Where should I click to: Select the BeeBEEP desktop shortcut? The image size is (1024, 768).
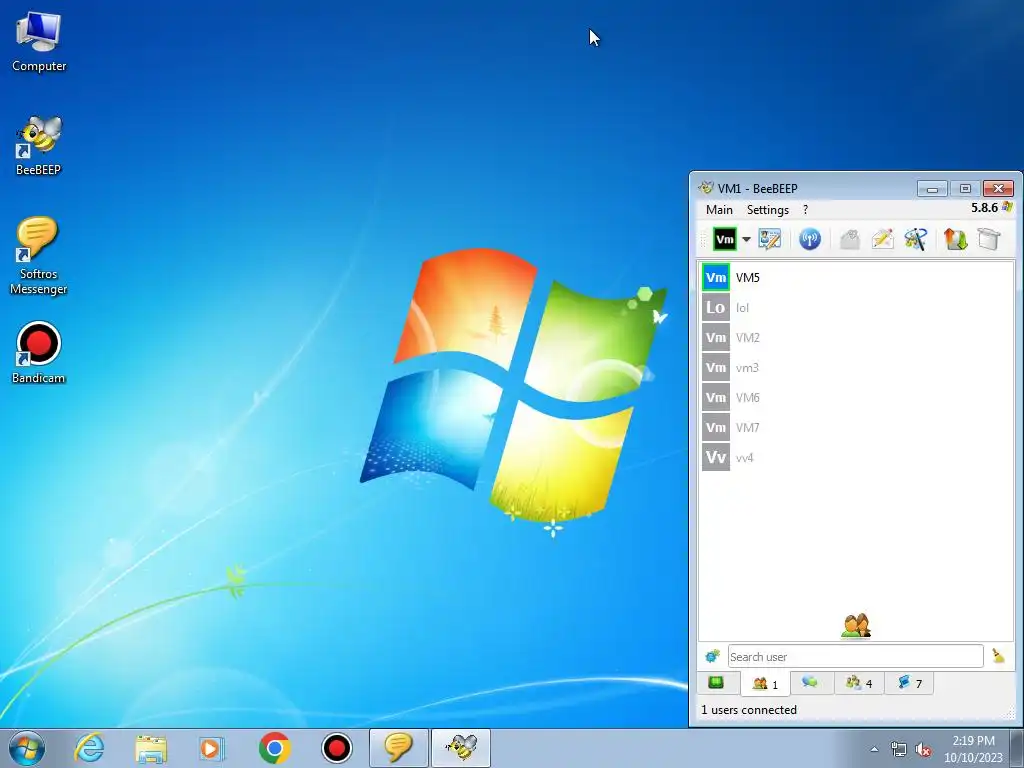click(39, 146)
